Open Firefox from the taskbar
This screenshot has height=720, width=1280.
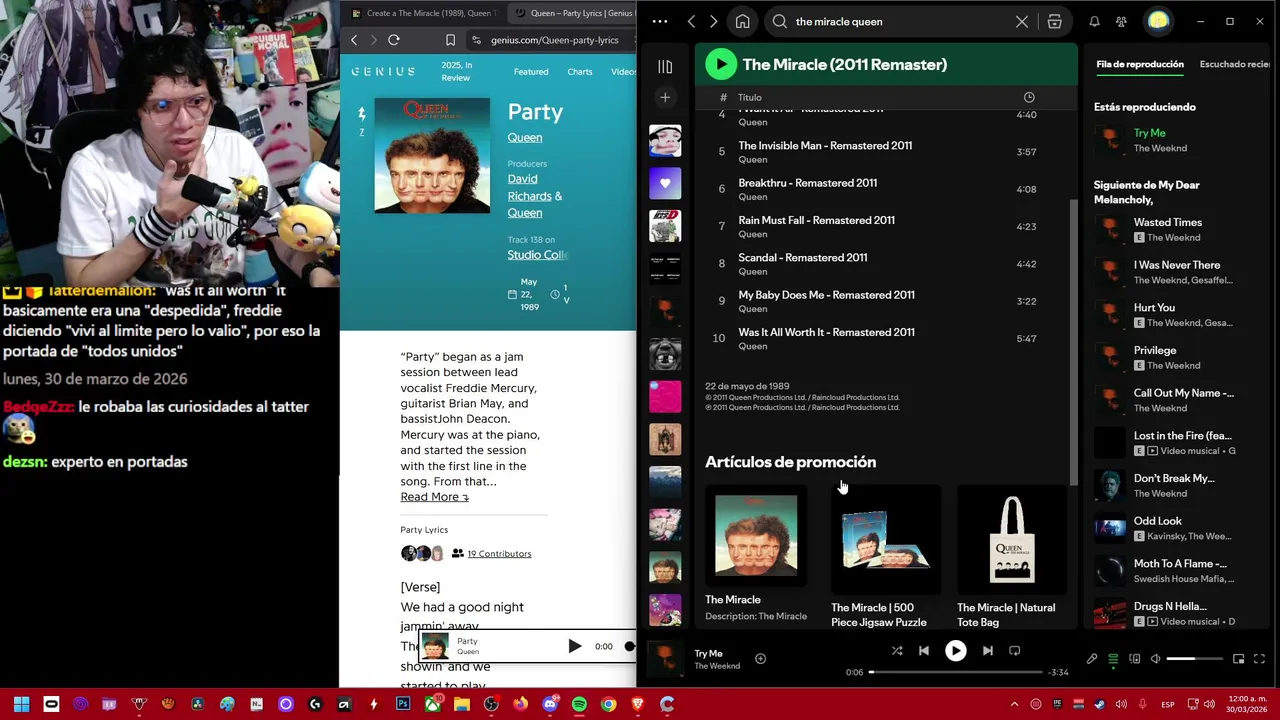point(520,704)
